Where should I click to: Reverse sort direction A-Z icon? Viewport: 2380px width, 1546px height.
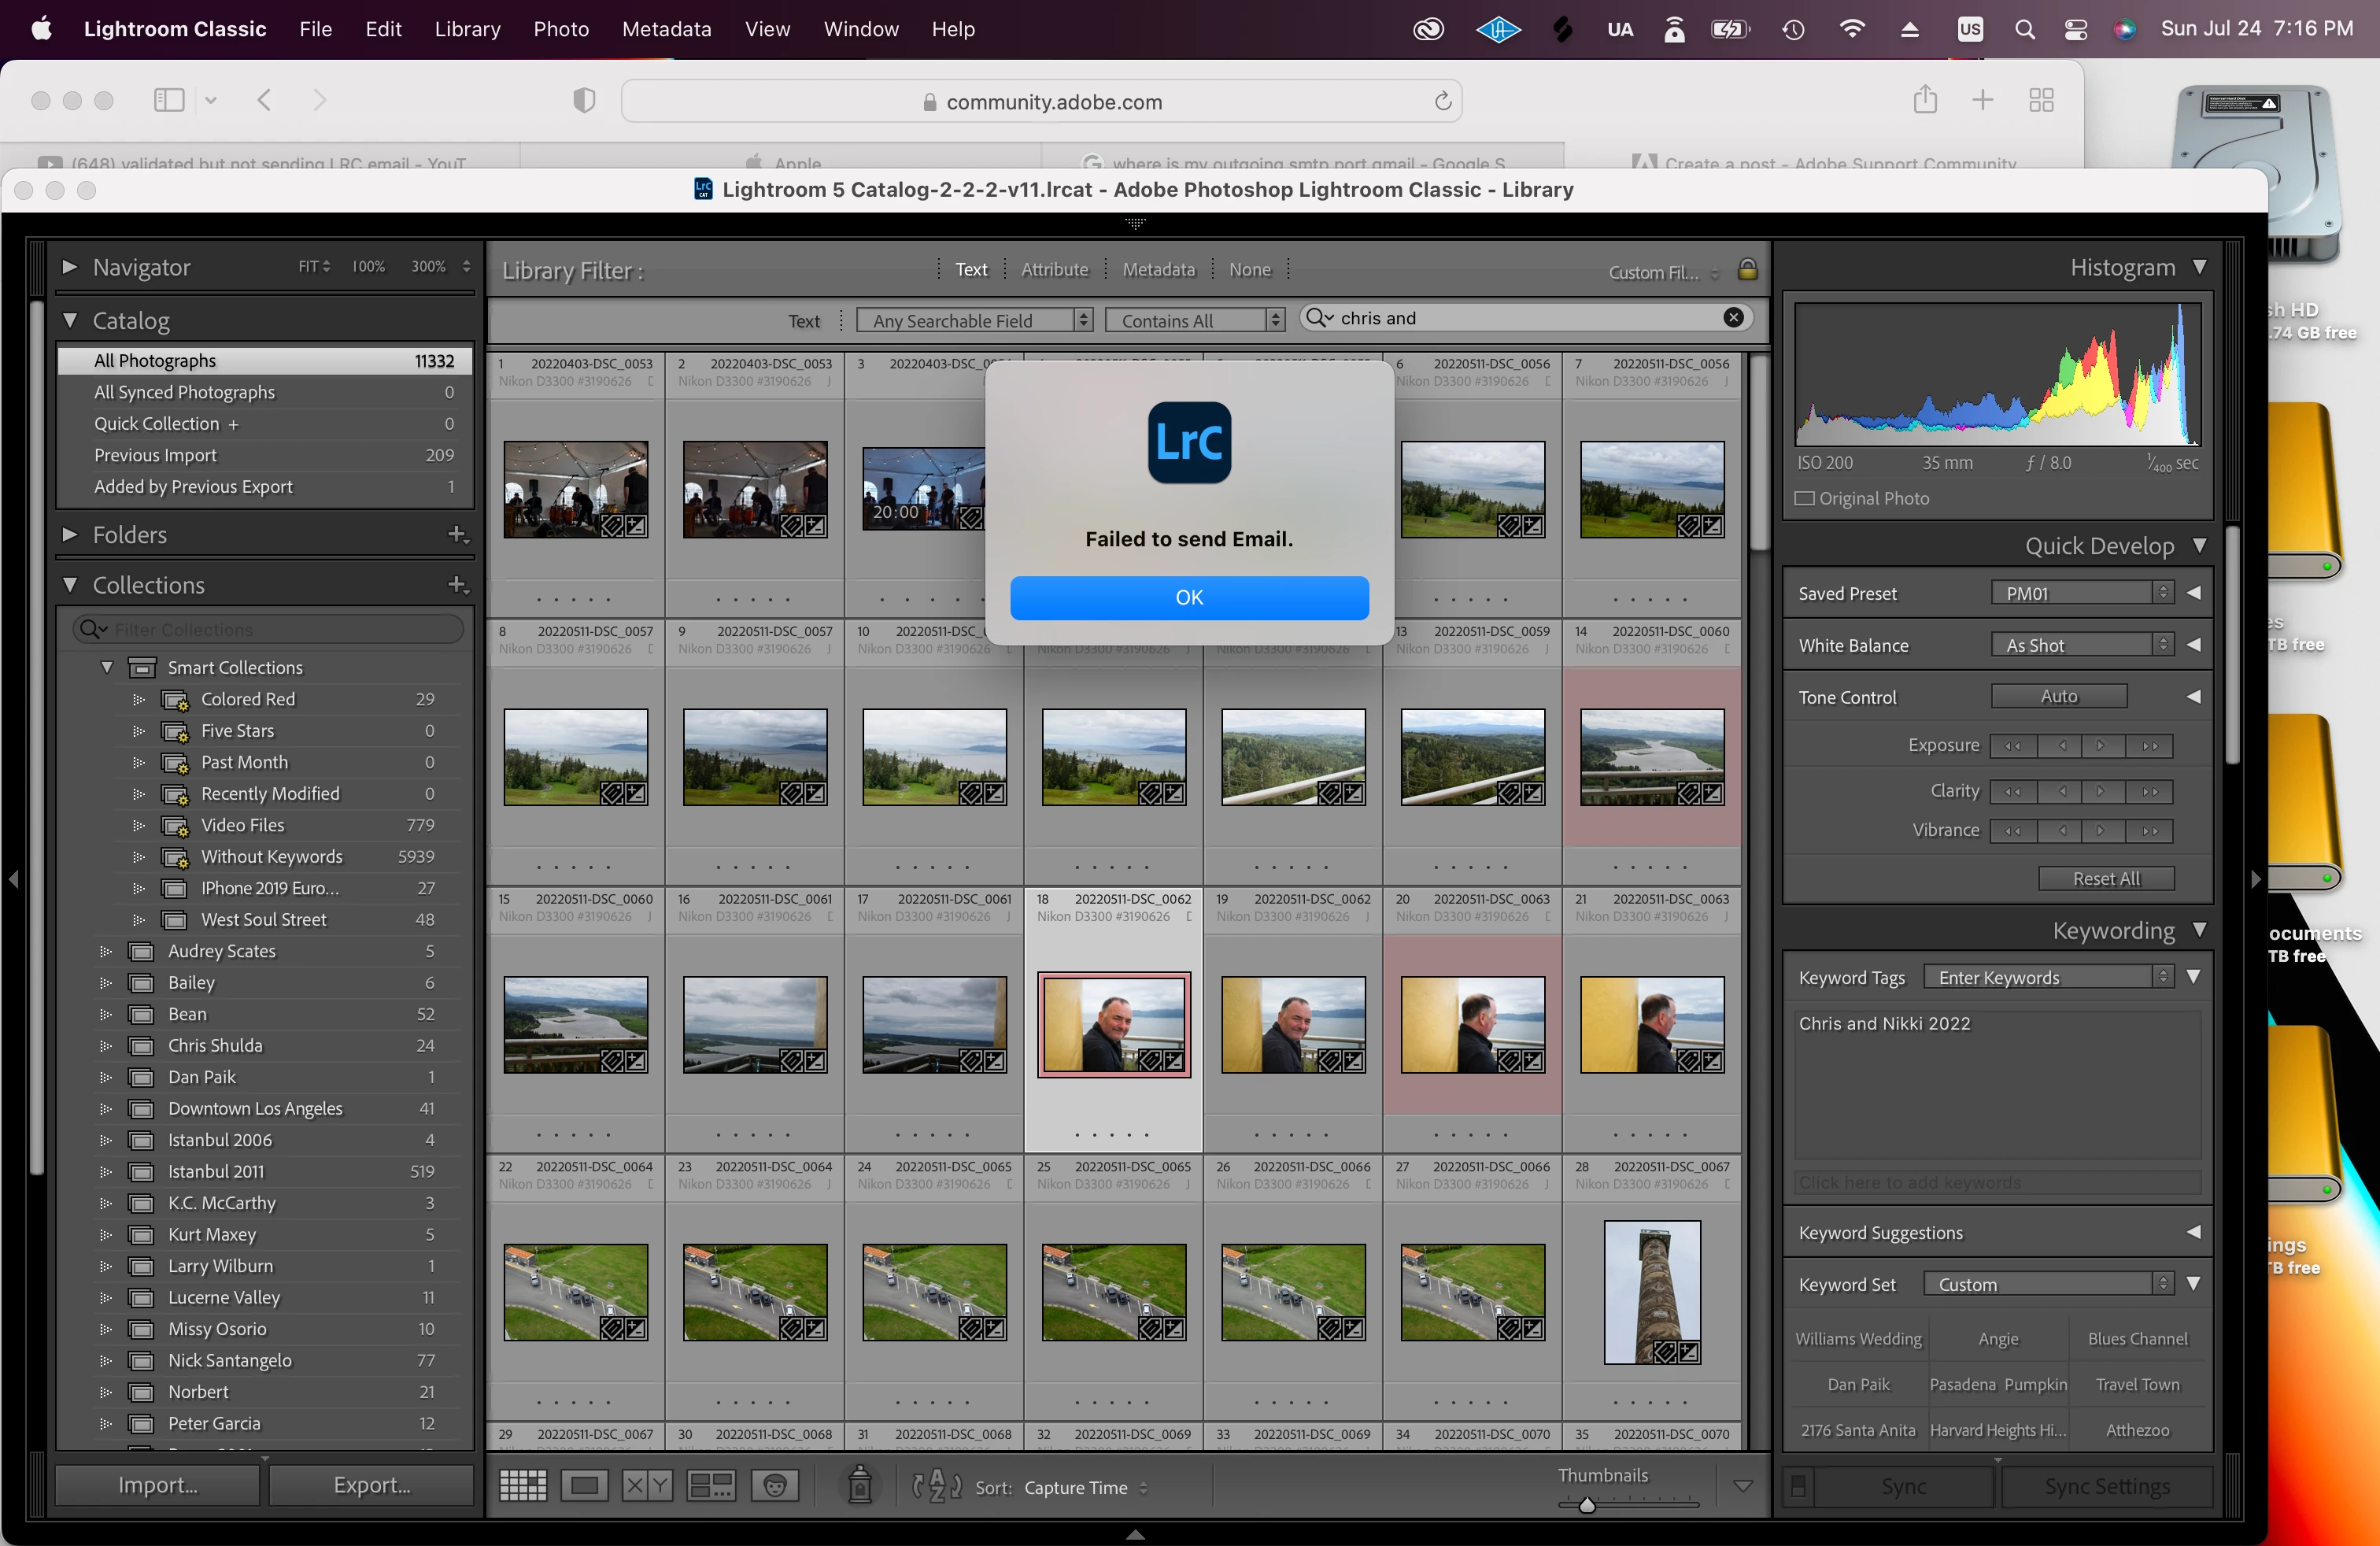tap(937, 1487)
